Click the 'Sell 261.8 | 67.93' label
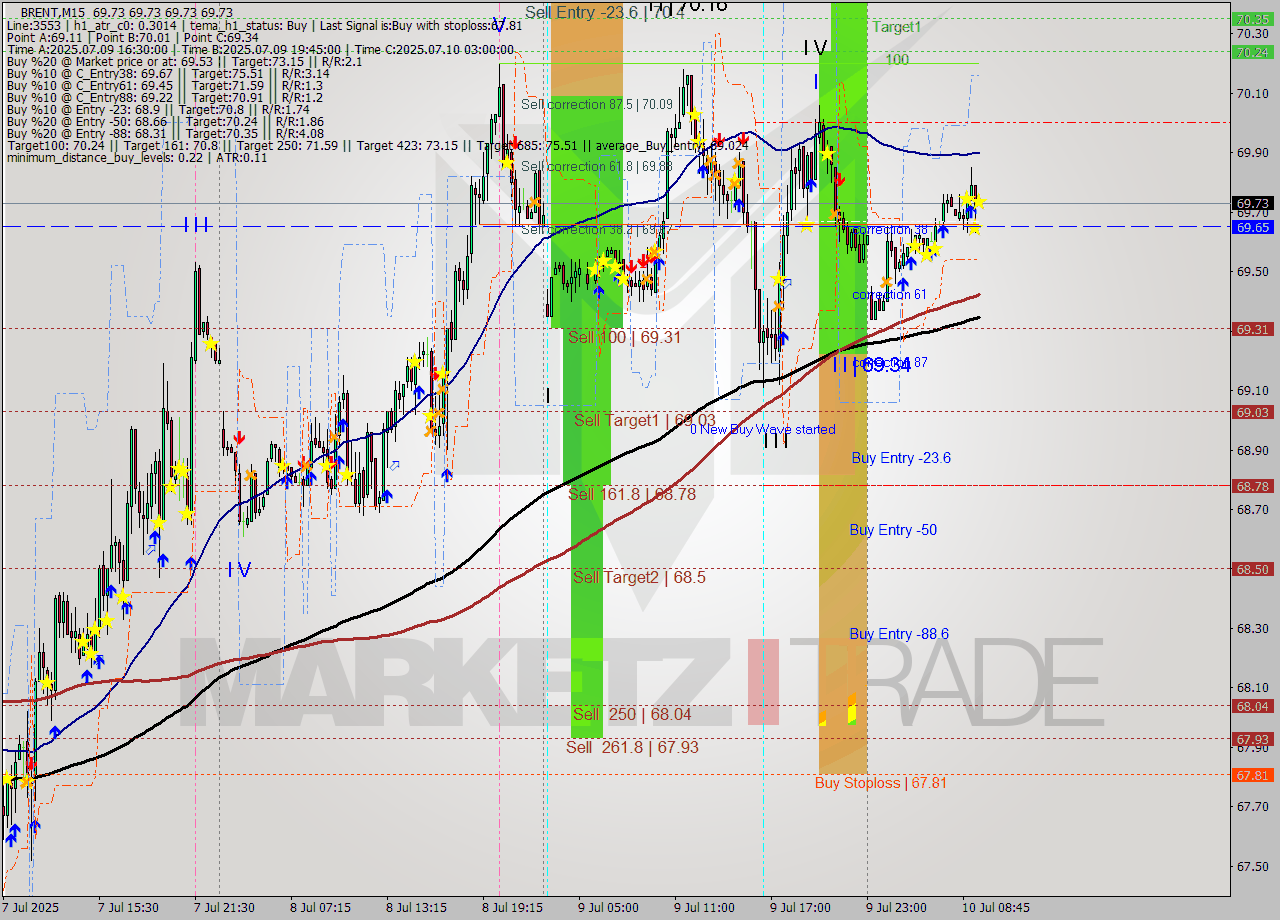 pyautogui.click(x=630, y=747)
